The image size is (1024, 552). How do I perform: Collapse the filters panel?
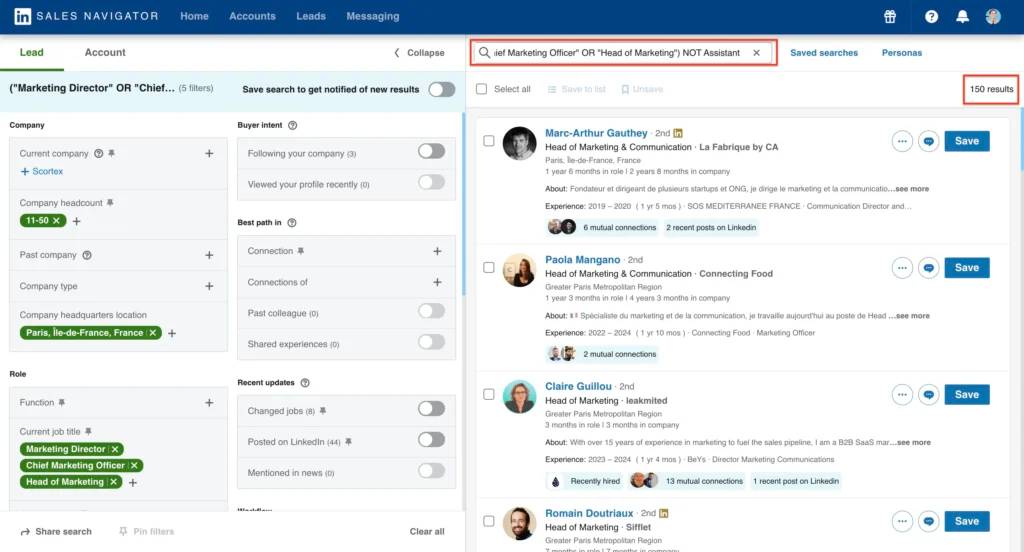(x=419, y=53)
